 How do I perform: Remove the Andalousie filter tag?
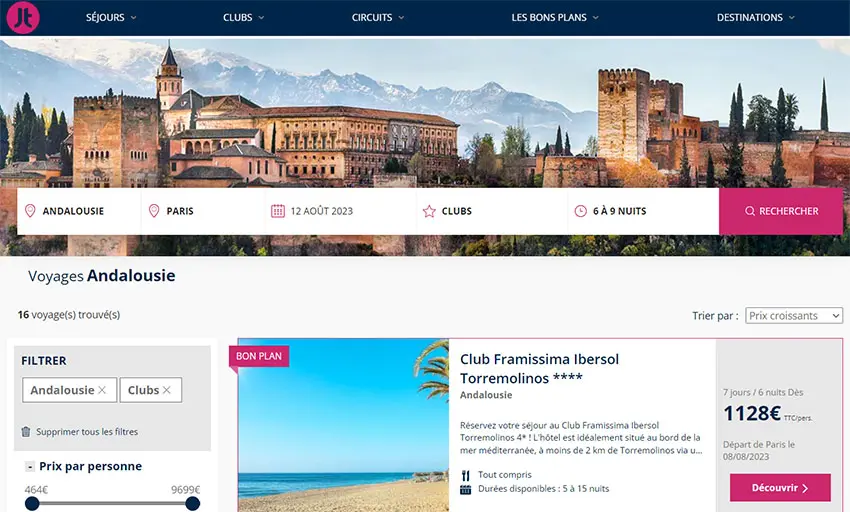tap(102, 390)
